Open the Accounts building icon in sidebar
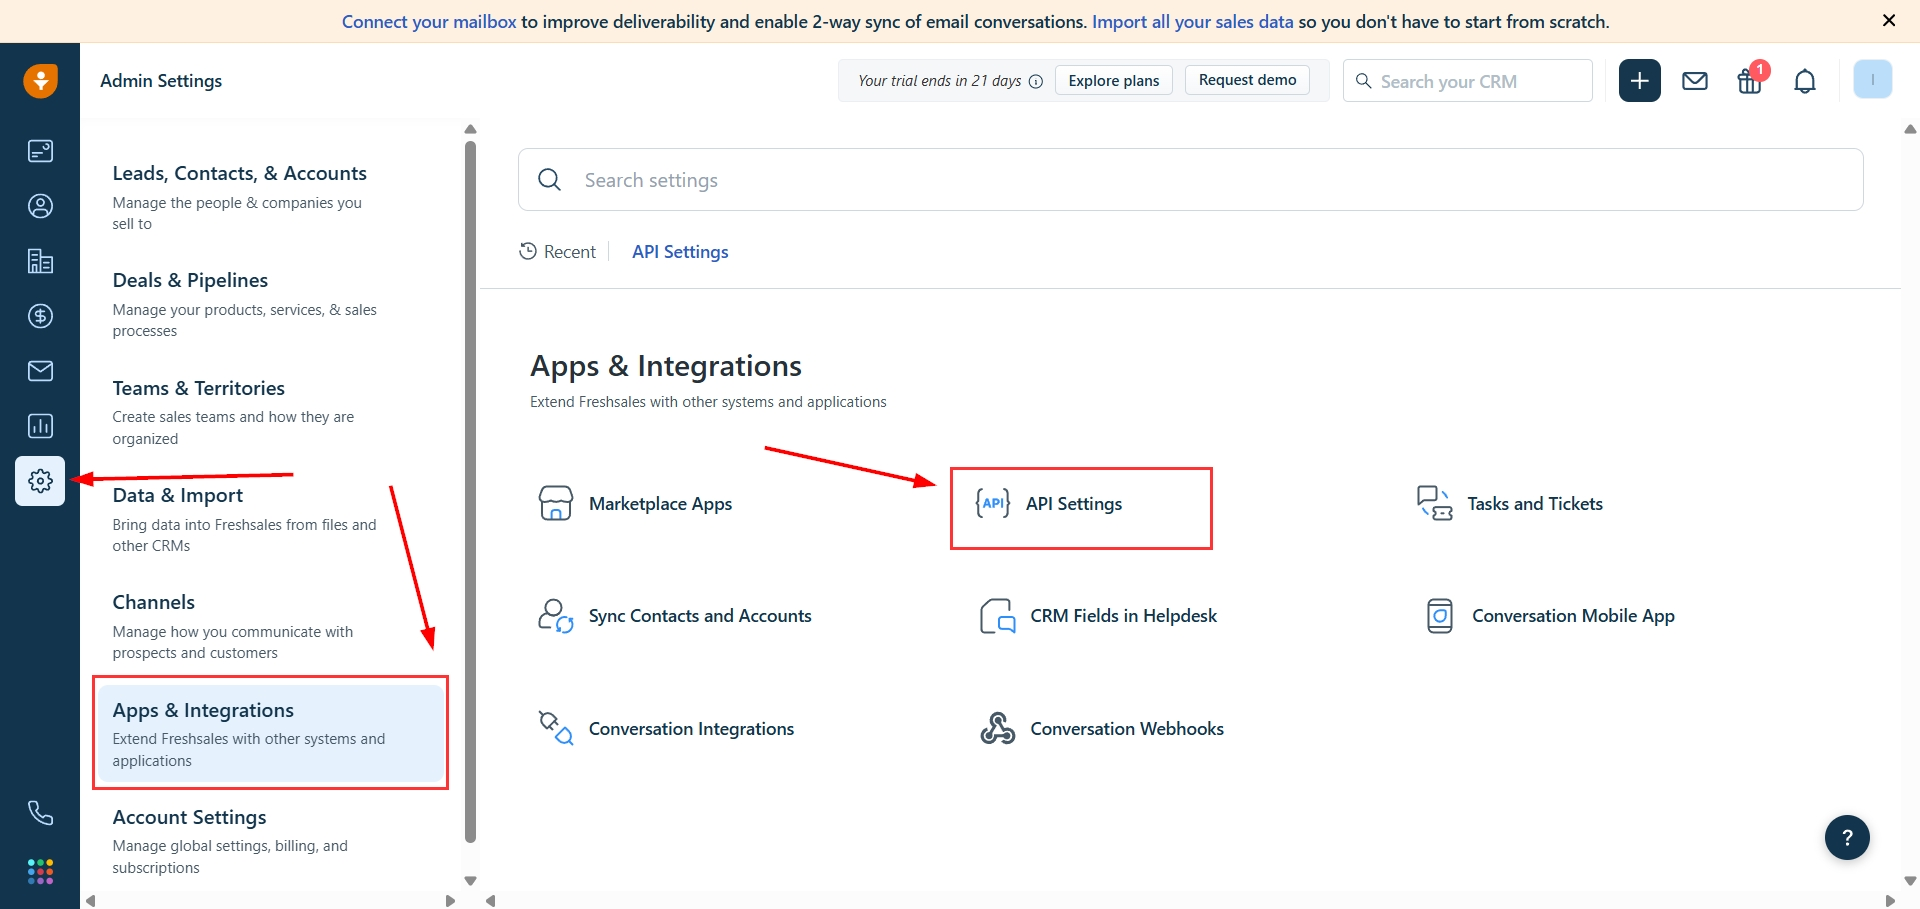The width and height of the screenshot is (1920, 909). click(x=40, y=262)
